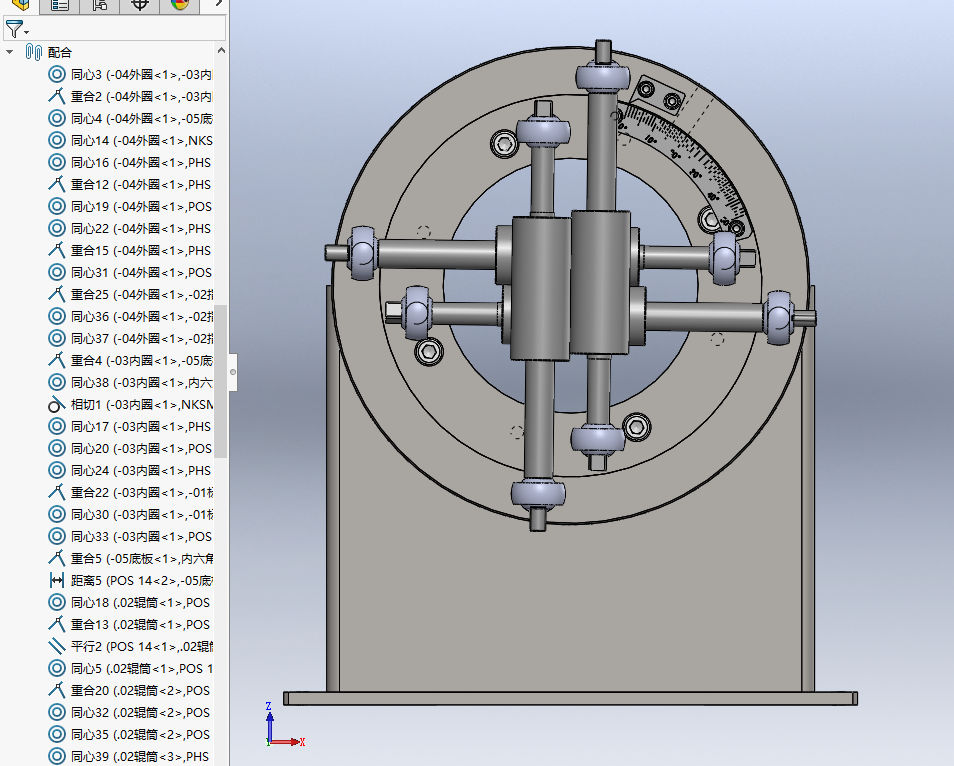Select coincident mate icon of 重合25
The height and width of the screenshot is (766, 954).
click(x=57, y=294)
